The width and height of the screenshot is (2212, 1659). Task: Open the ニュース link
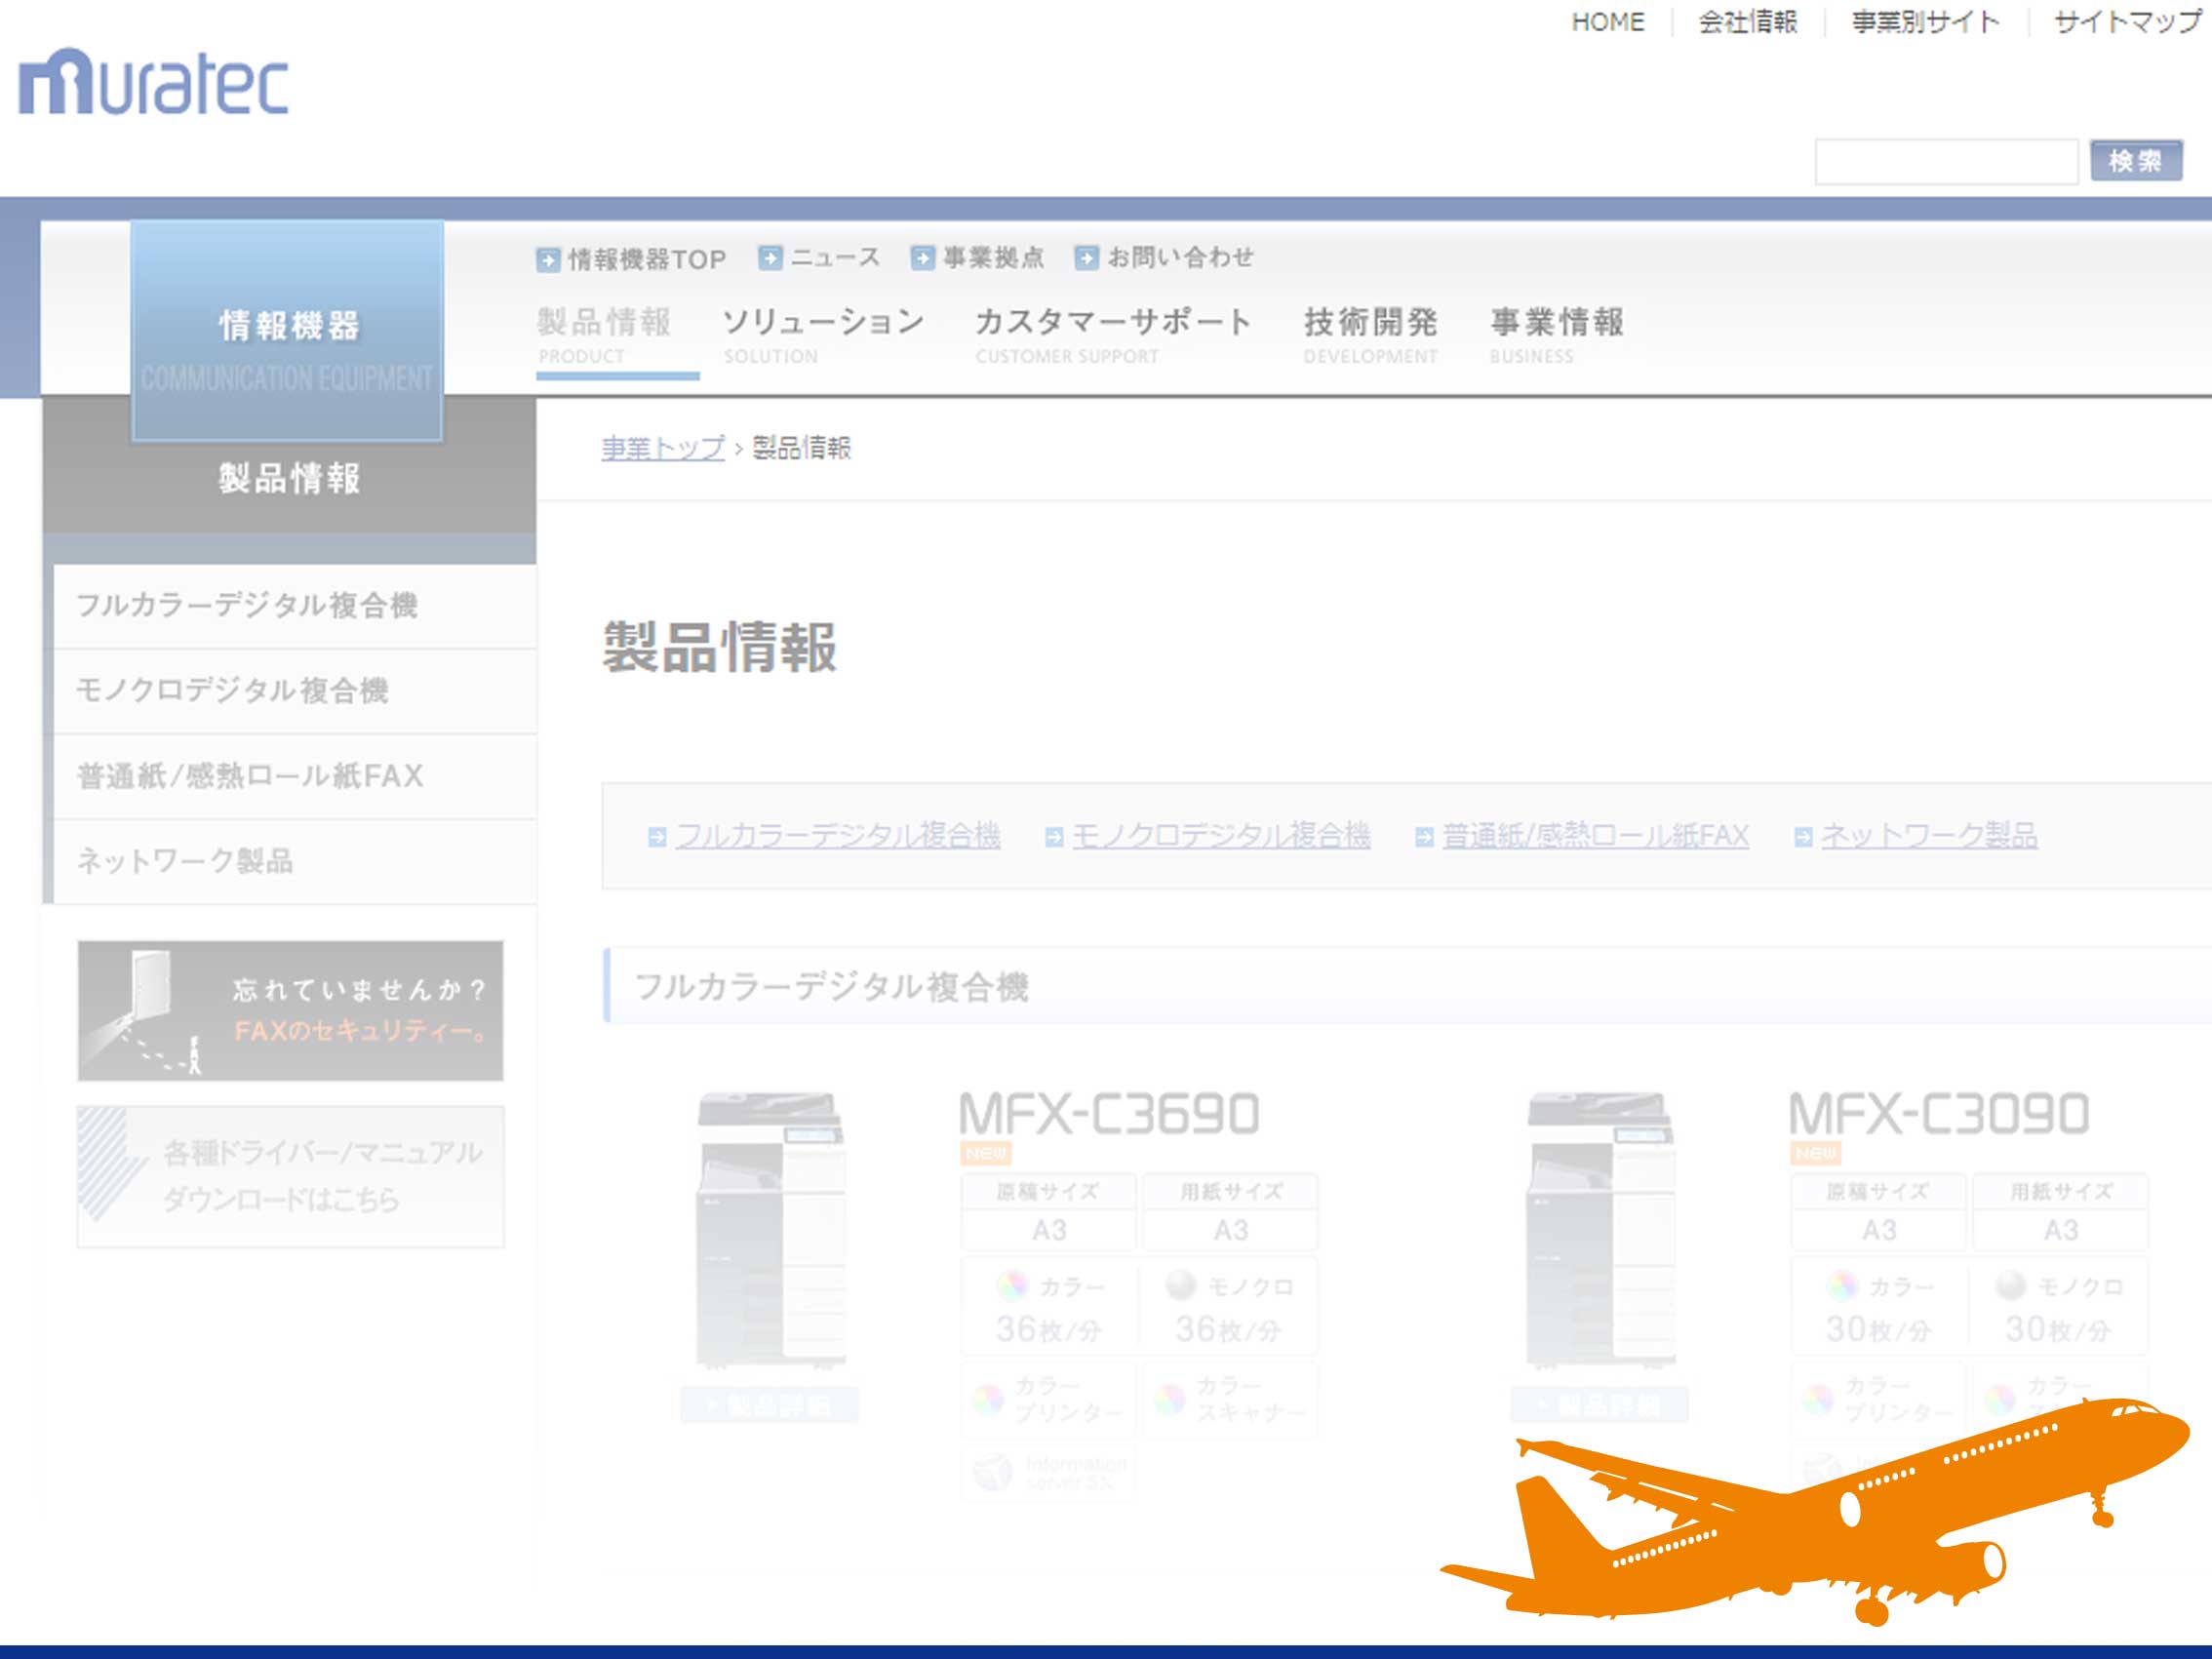click(x=835, y=258)
